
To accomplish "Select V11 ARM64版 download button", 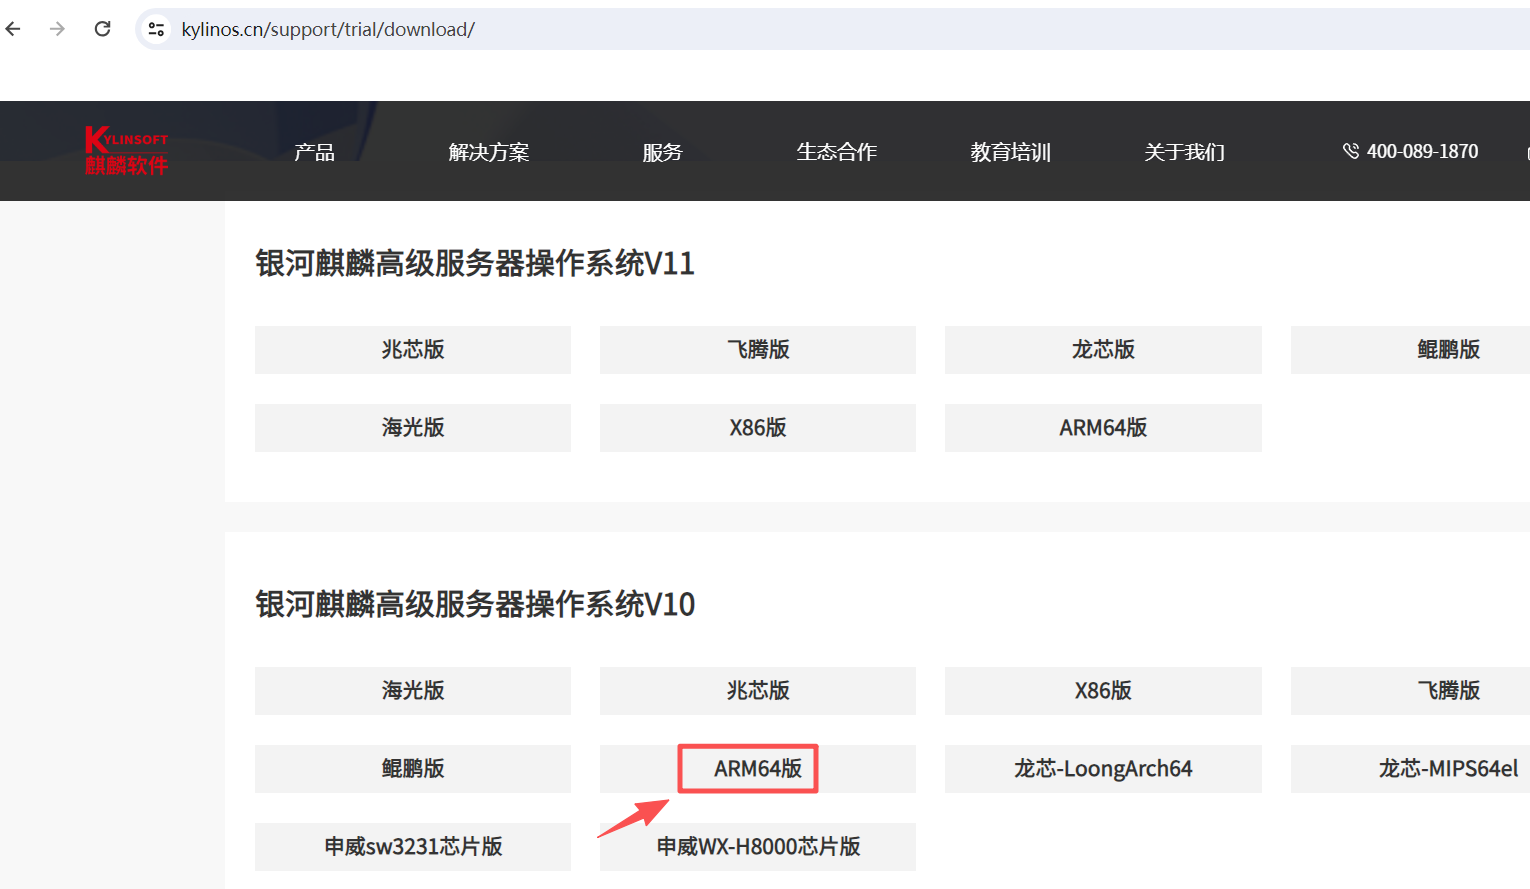I will pyautogui.click(x=1103, y=428).
